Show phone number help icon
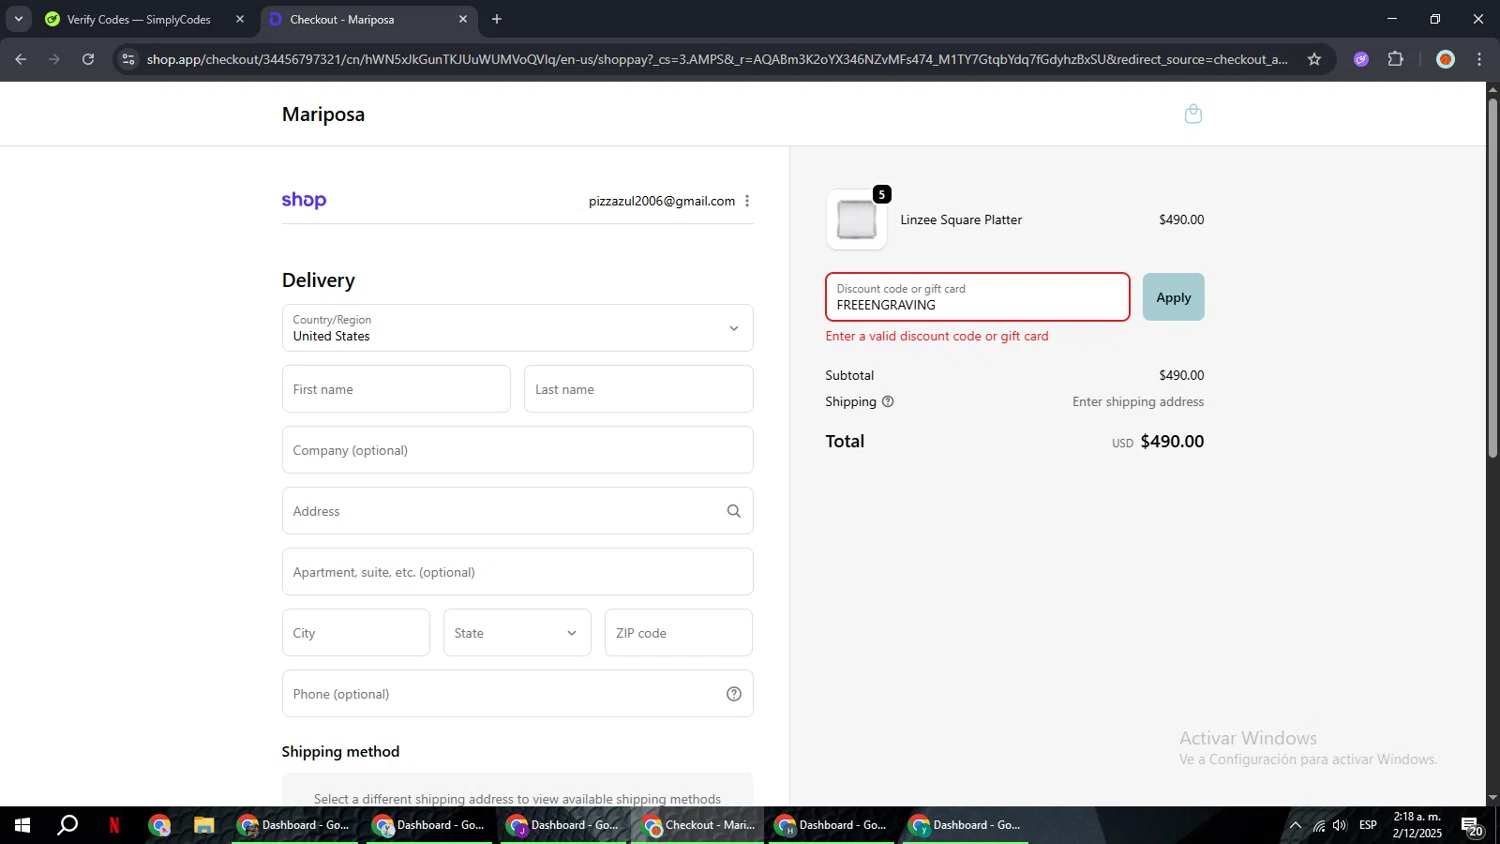 733,694
